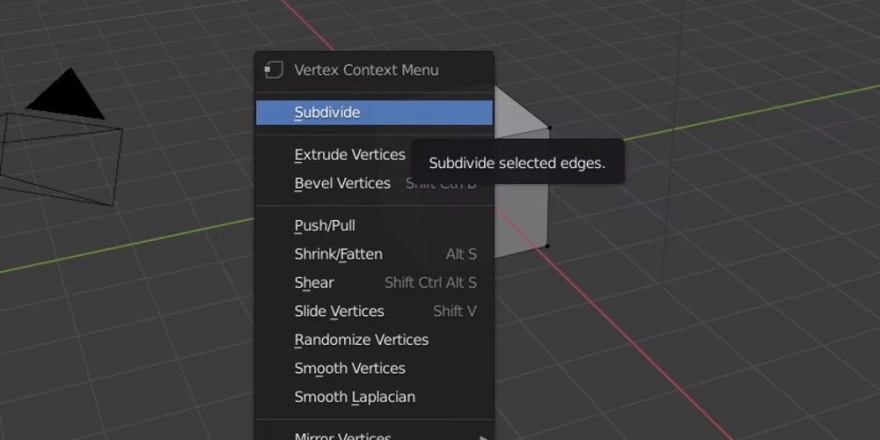Click the Vertex Context Menu title text
The width and height of the screenshot is (880, 440).
coord(366,70)
